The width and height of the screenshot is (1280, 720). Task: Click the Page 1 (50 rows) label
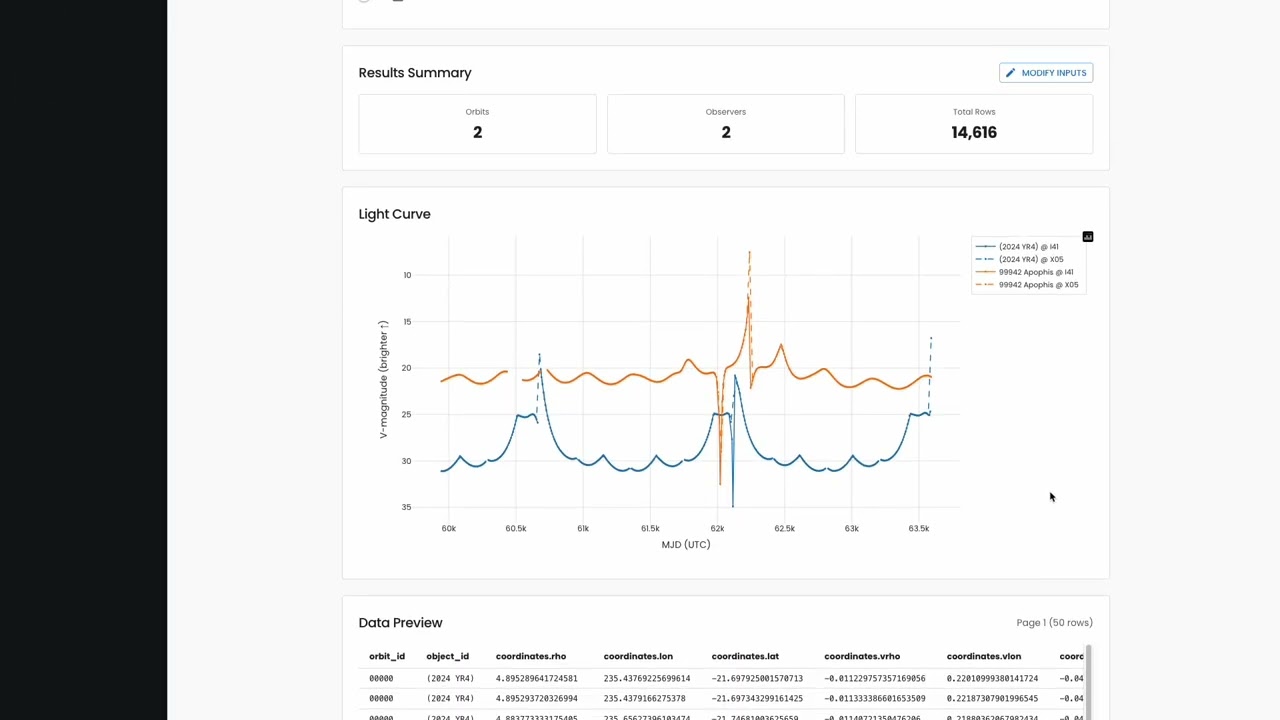click(x=1054, y=622)
